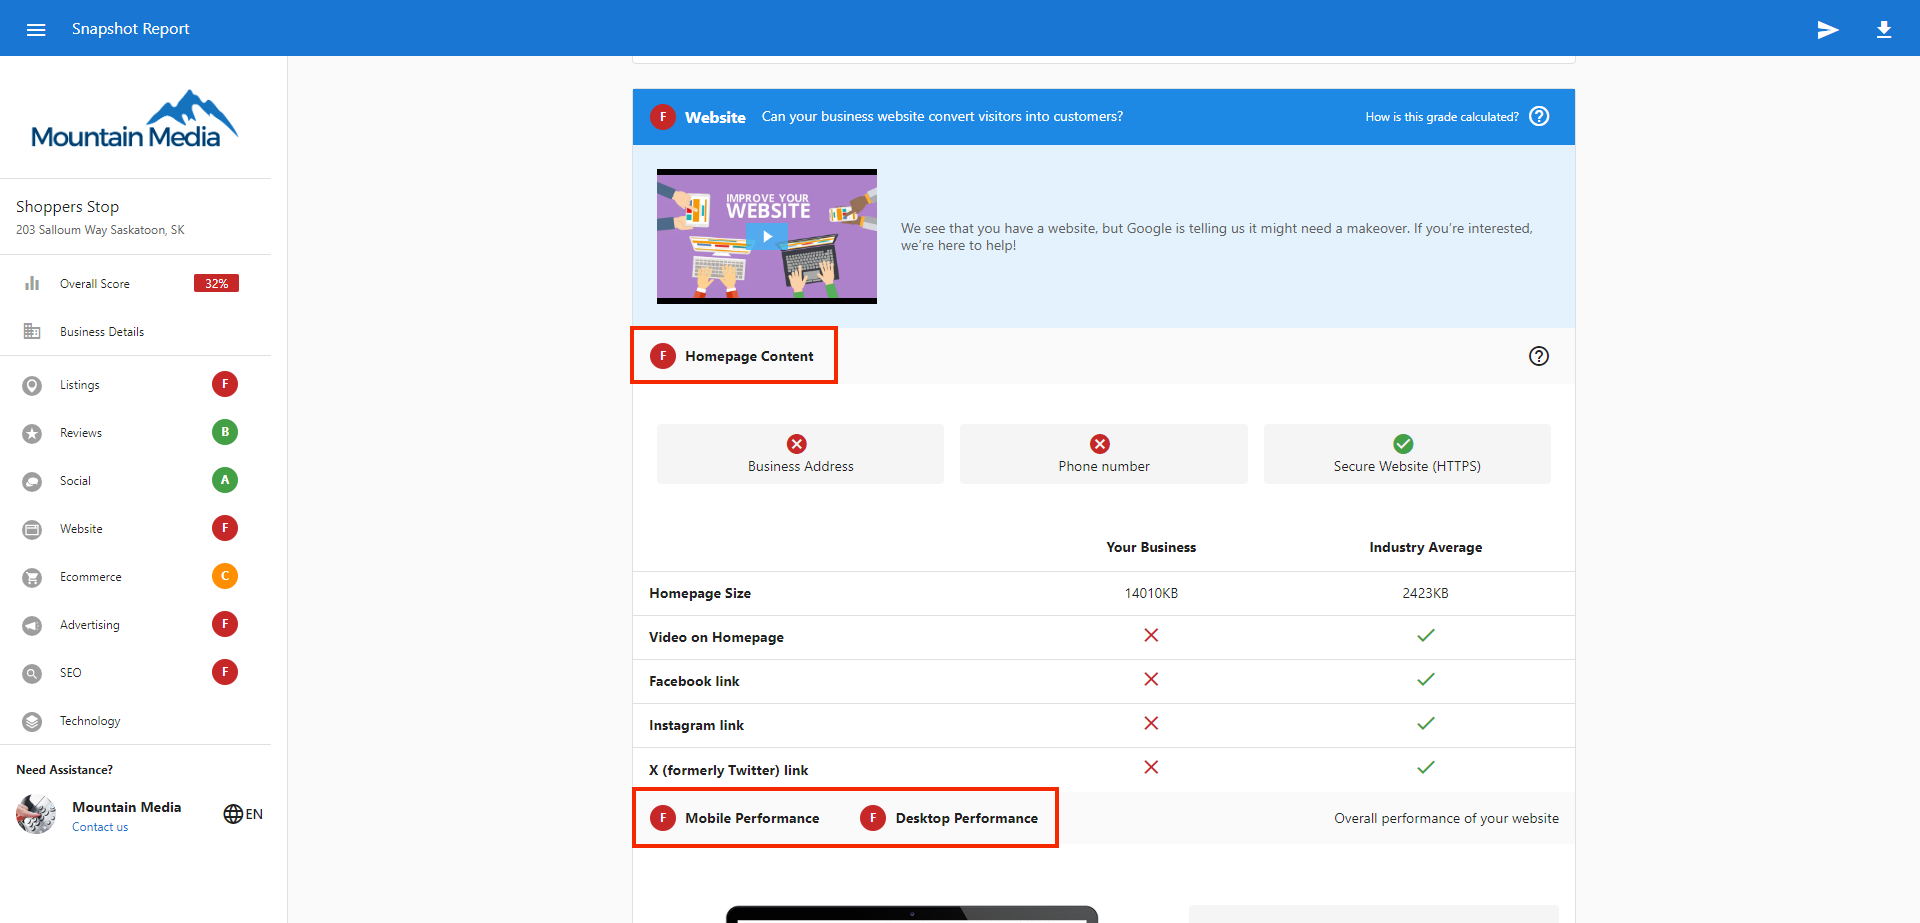This screenshot has height=923, width=1920.
Task: Click the Ecommerce cart icon
Action: pyautogui.click(x=32, y=578)
